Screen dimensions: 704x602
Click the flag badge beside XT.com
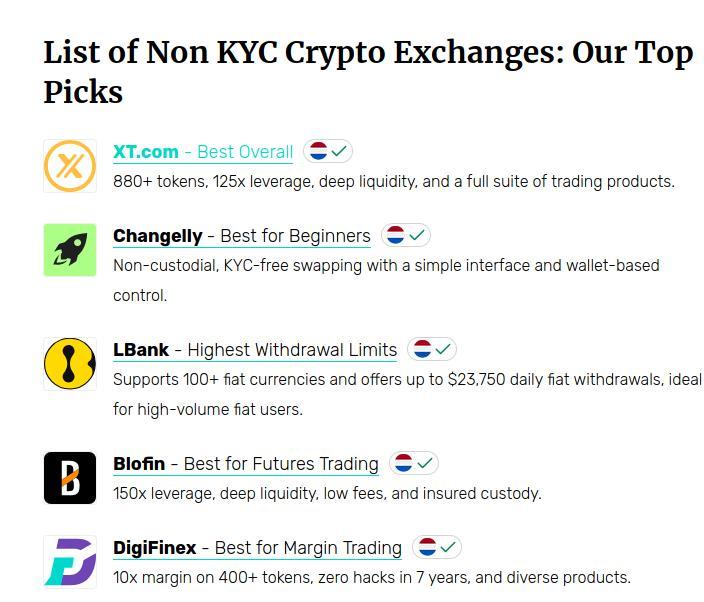tap(328, 151)
